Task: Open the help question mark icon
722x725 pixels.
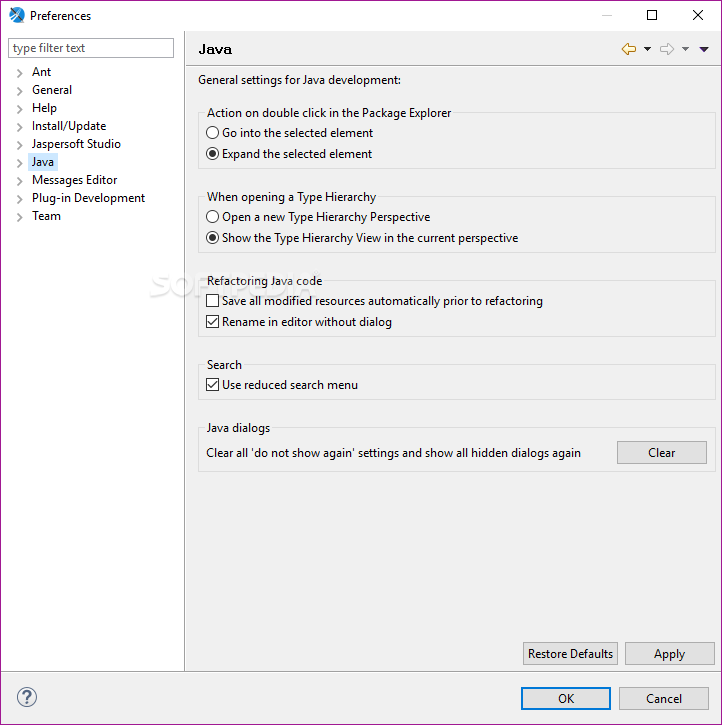Action: click(27, 697)
